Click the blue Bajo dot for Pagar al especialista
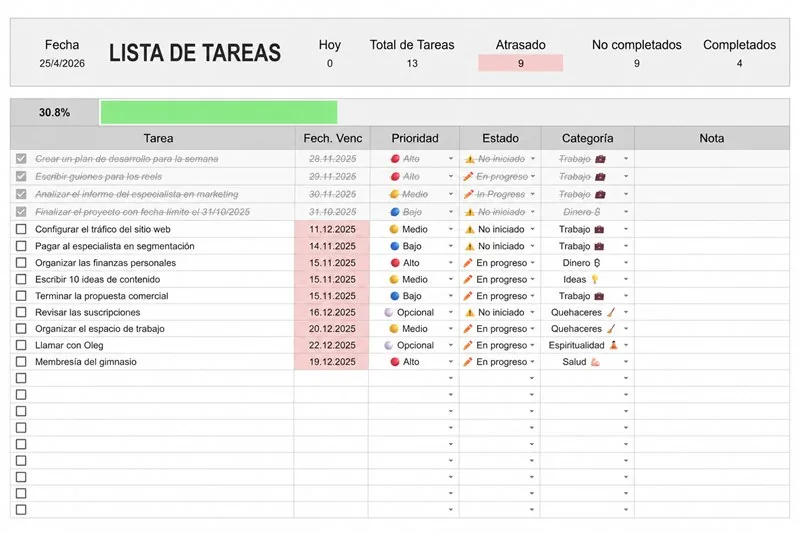This screenshot has height=533, width=800. pos(394,246)
